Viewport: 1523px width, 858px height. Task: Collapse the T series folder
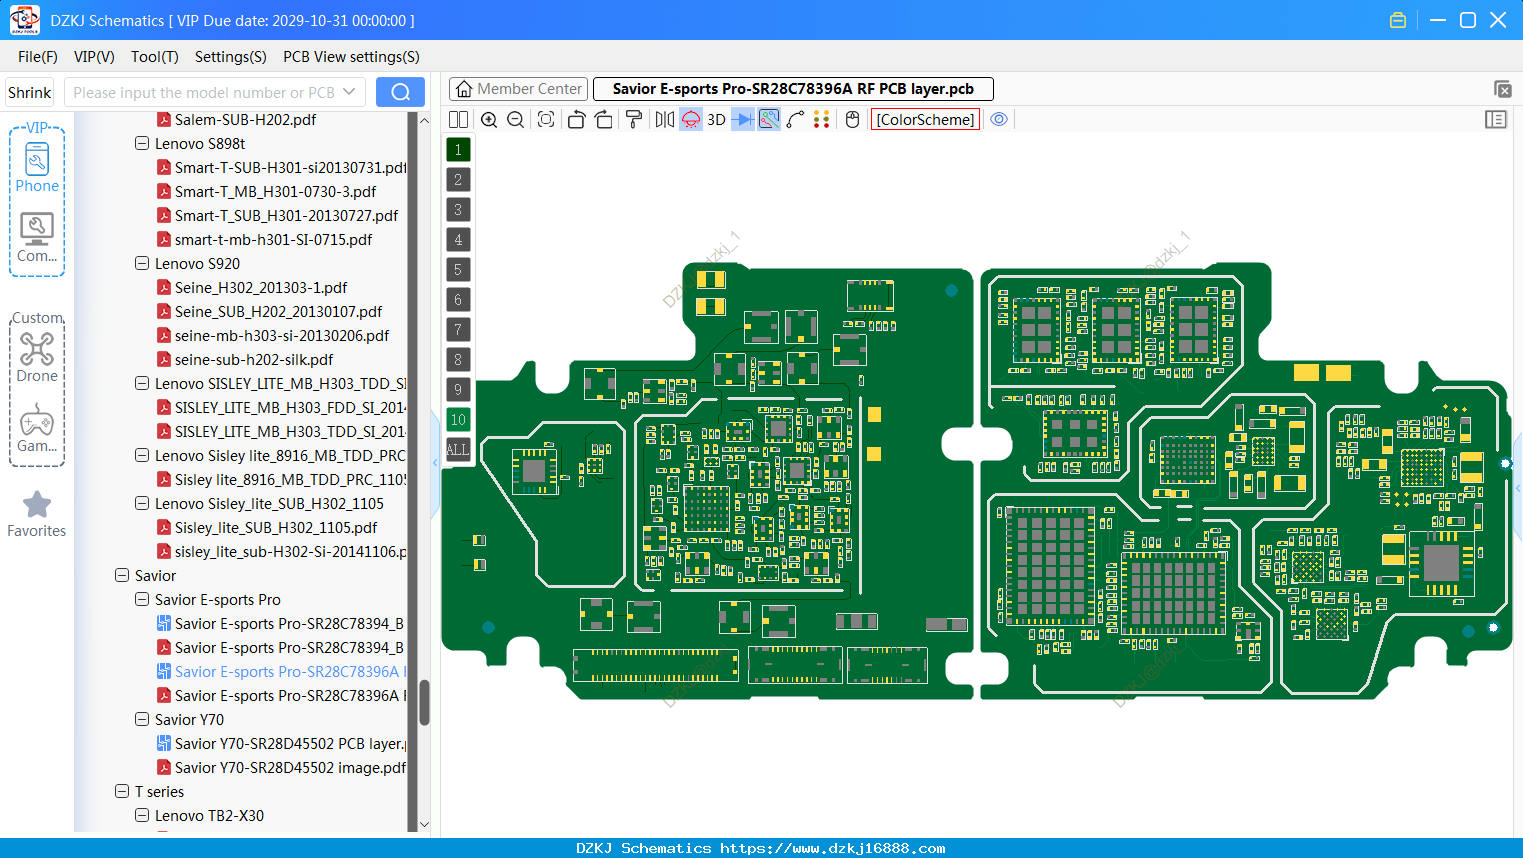122,791
